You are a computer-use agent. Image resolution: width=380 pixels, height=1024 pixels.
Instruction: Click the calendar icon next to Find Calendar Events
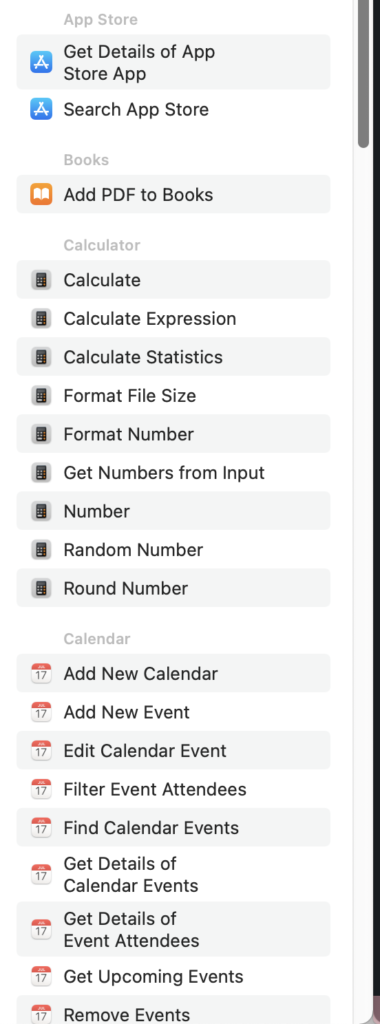41,827
